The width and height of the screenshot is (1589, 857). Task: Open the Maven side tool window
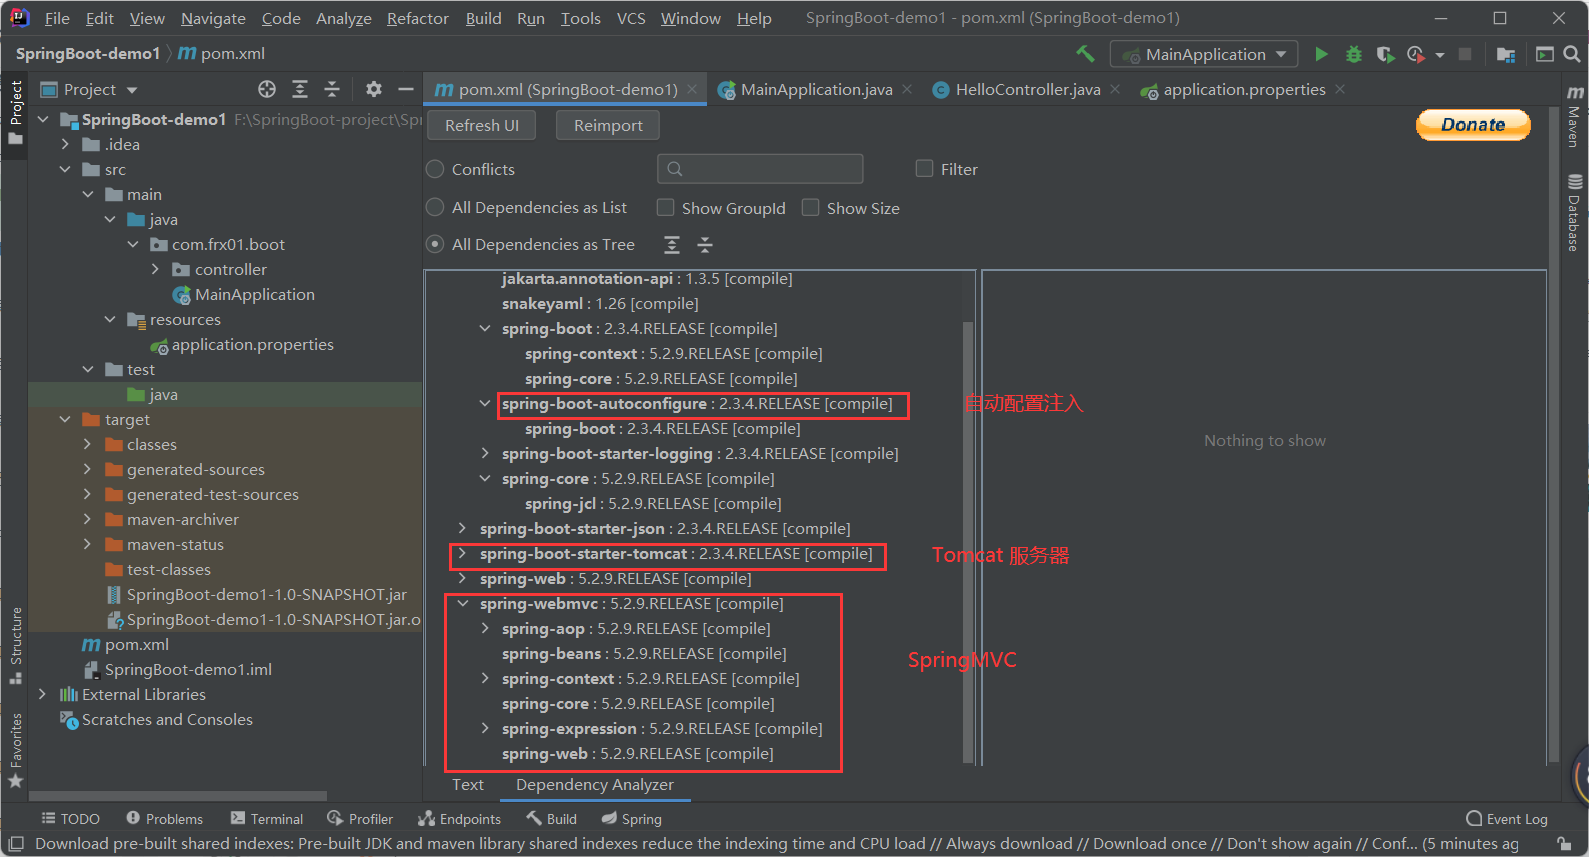(1574, 116)
